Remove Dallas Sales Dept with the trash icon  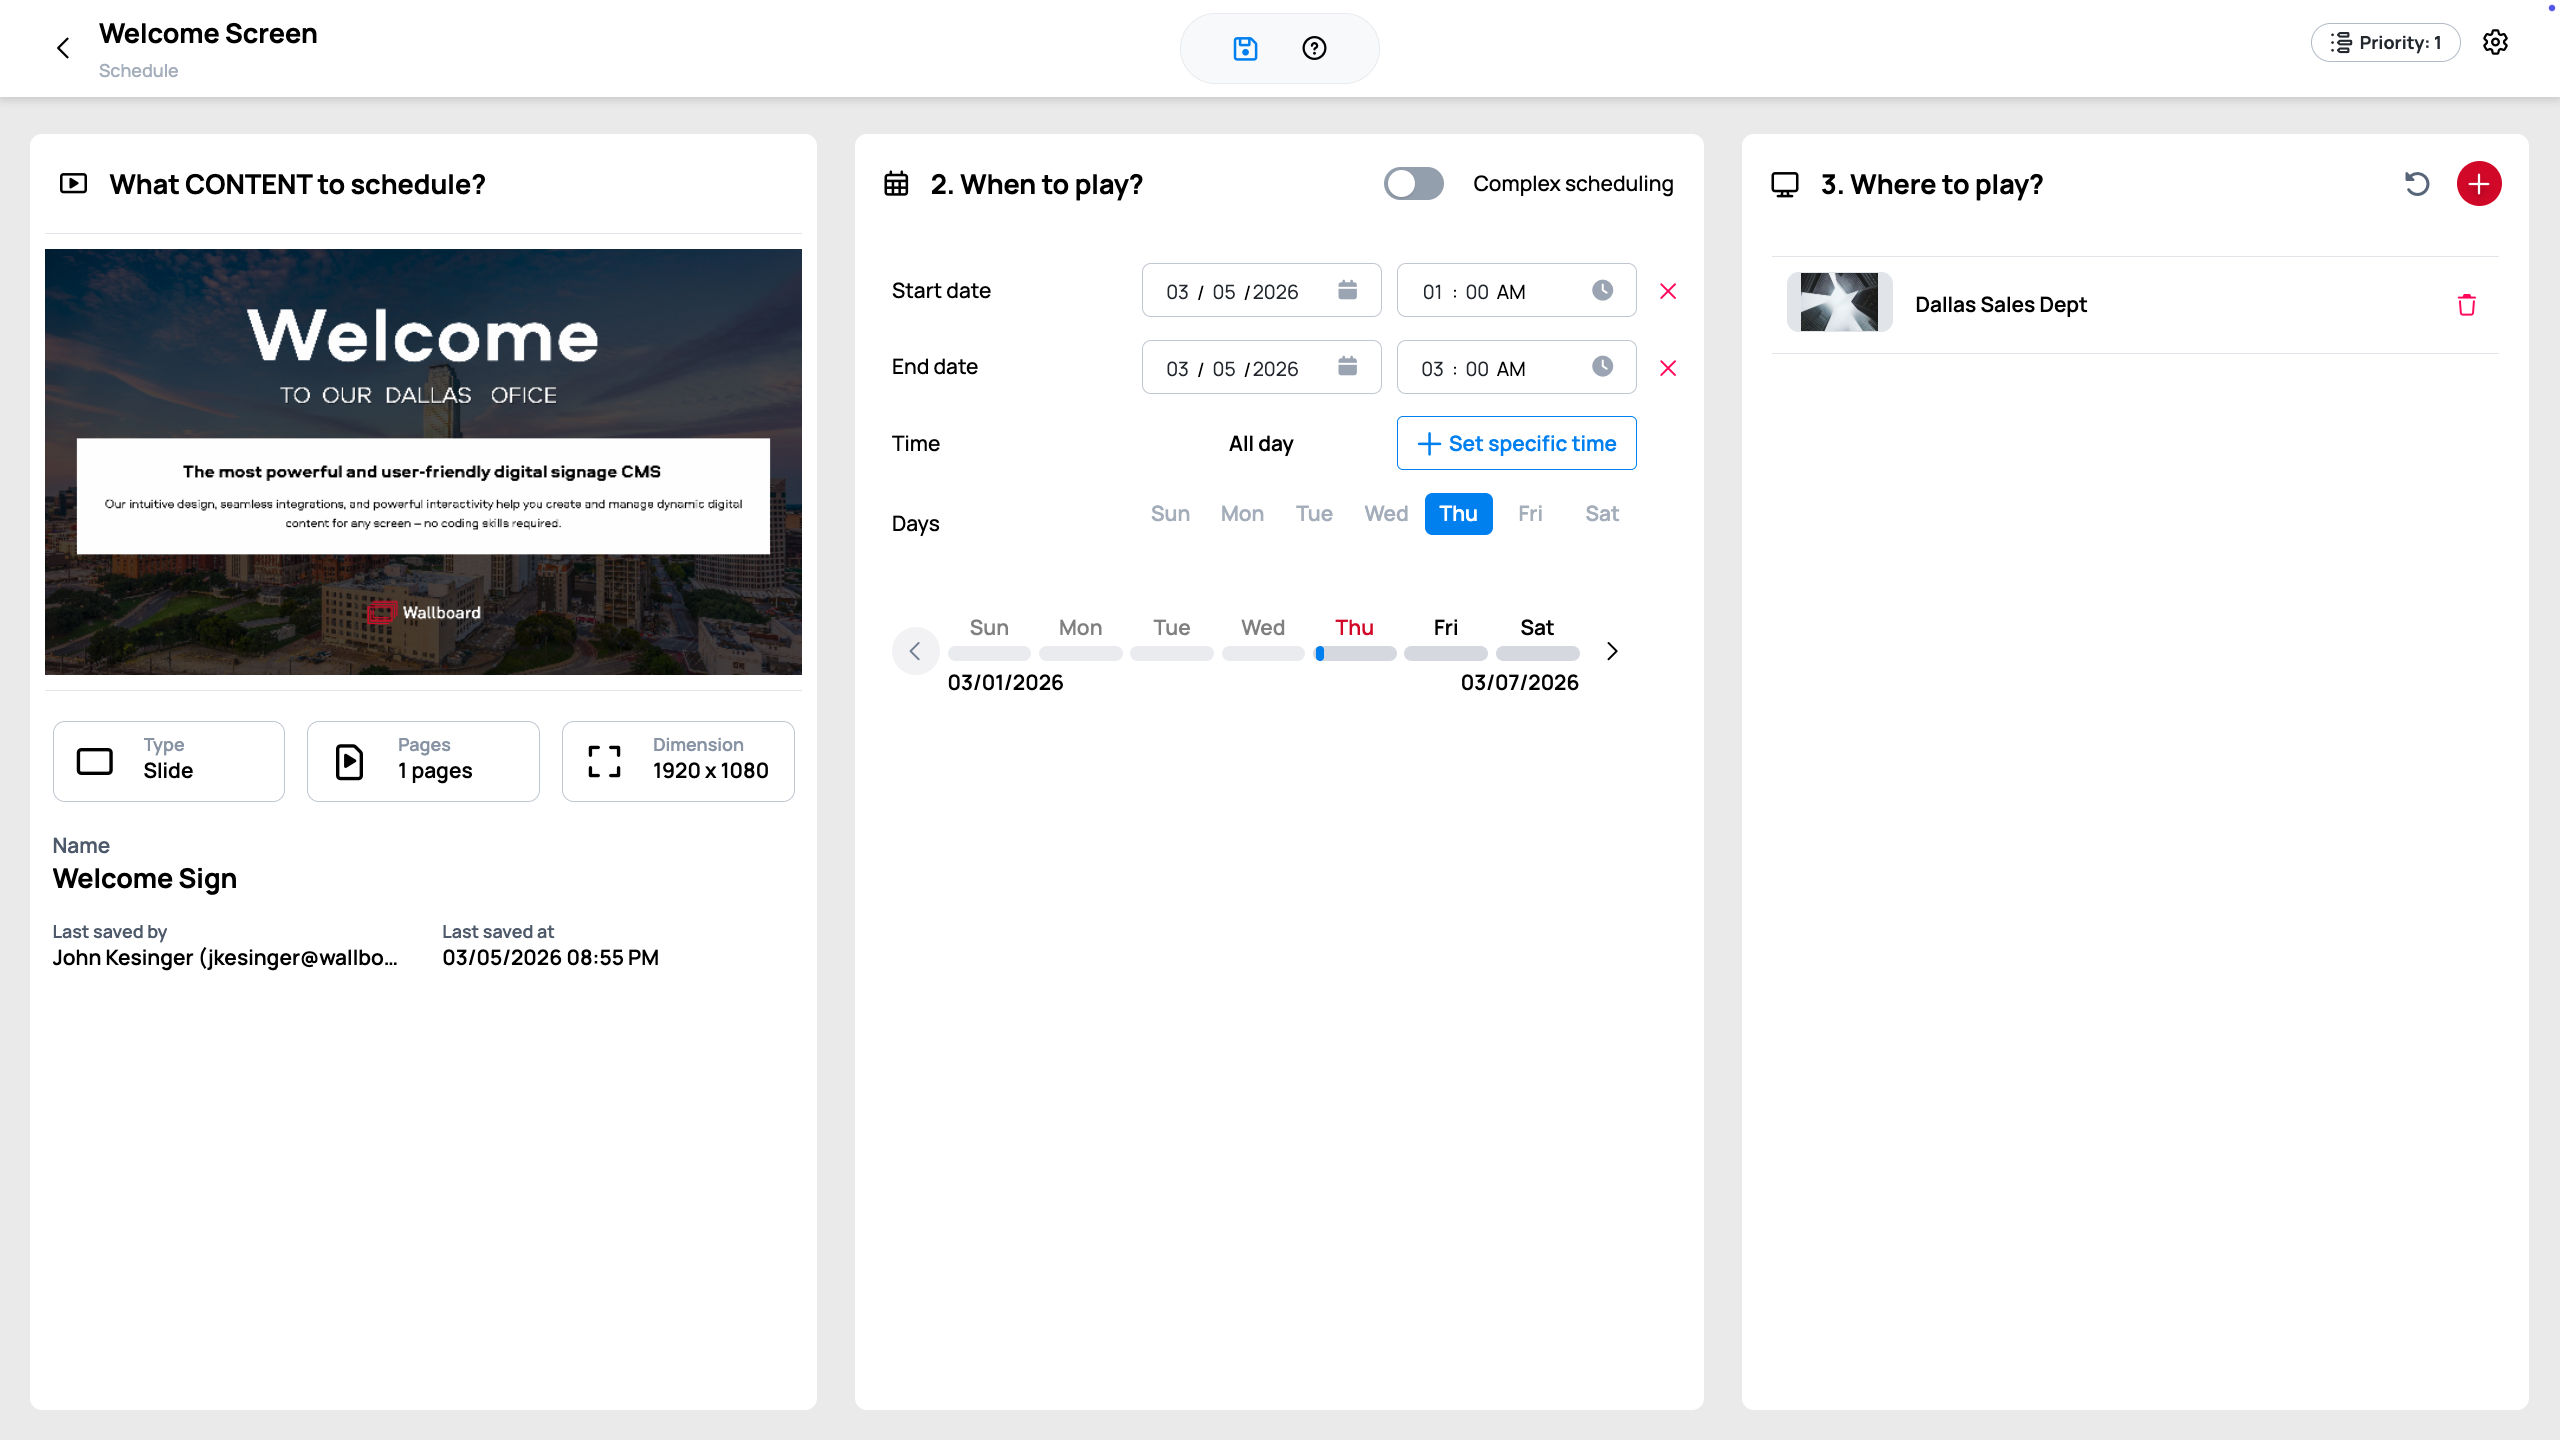pyautogui.click(x=2466, y=305)
